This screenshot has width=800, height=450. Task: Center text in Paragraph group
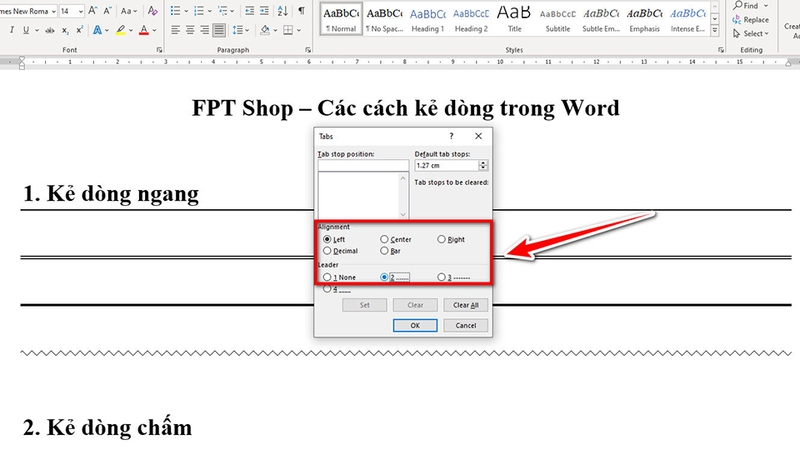(190, 31)
